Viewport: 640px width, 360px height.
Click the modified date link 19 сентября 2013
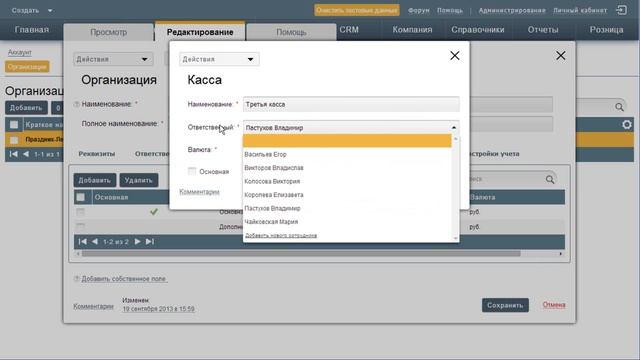pyautogui.click(x=158, y=309)
